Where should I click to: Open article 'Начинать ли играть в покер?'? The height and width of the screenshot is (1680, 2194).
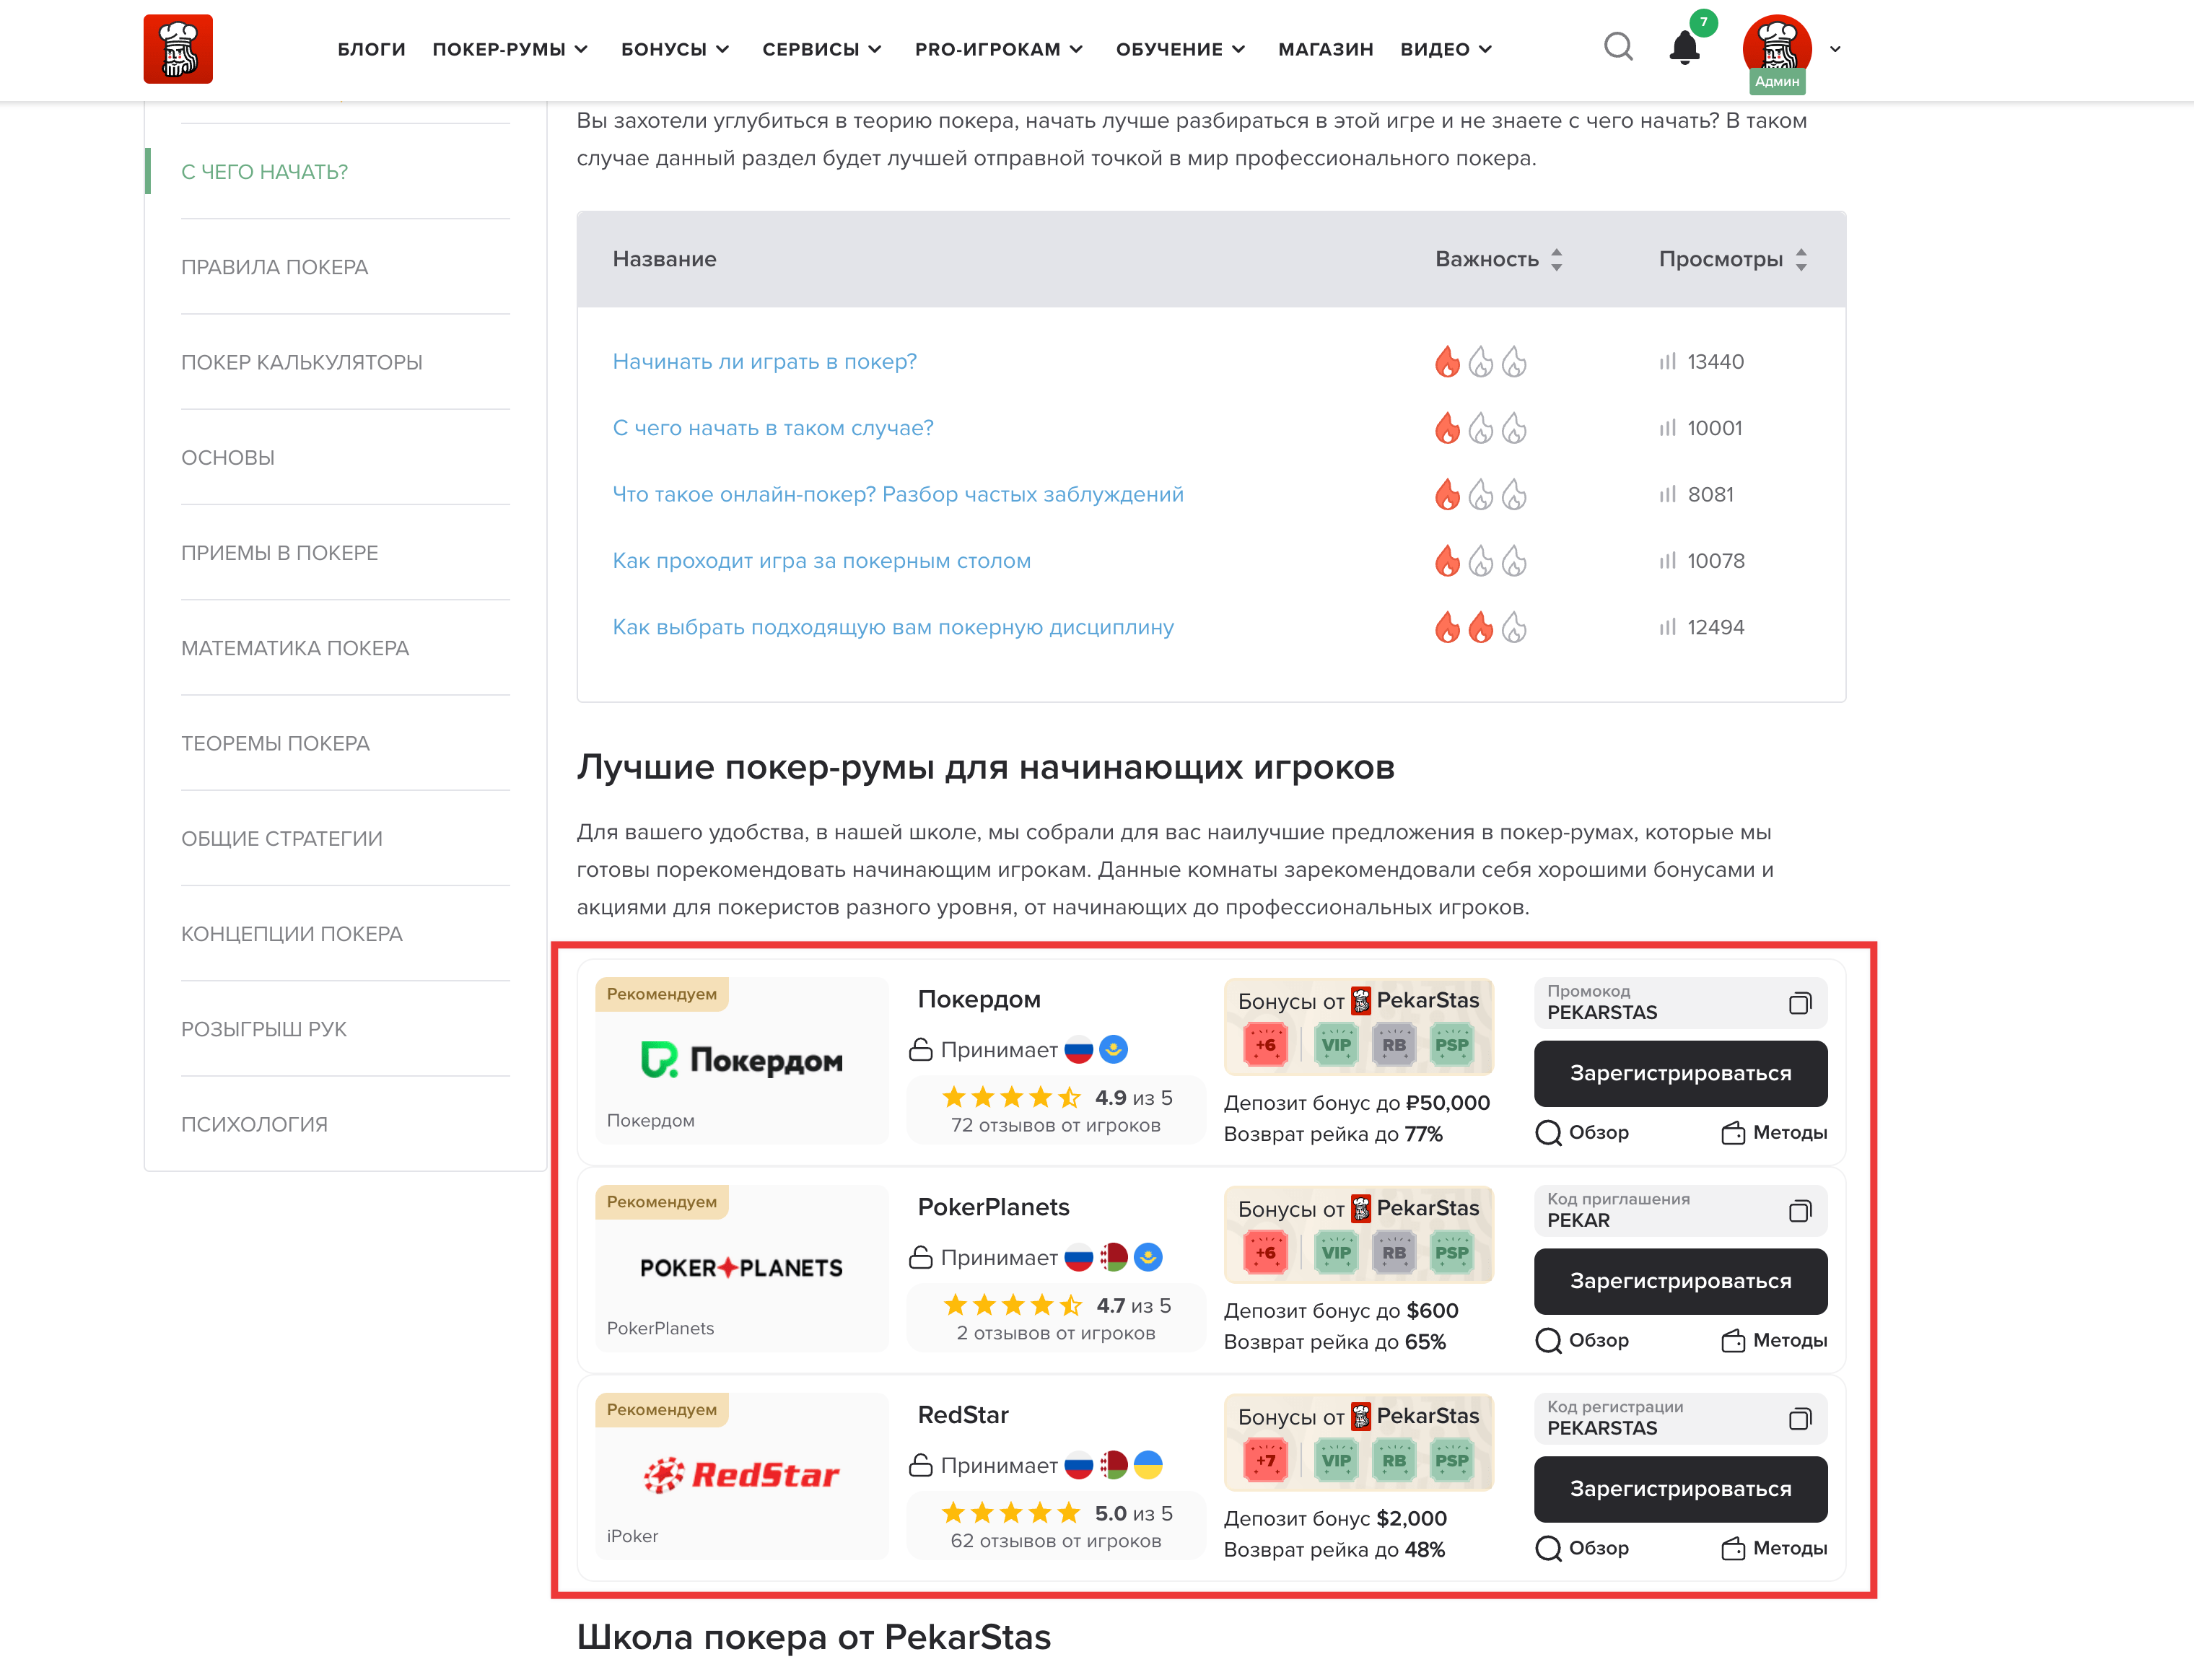764,362
